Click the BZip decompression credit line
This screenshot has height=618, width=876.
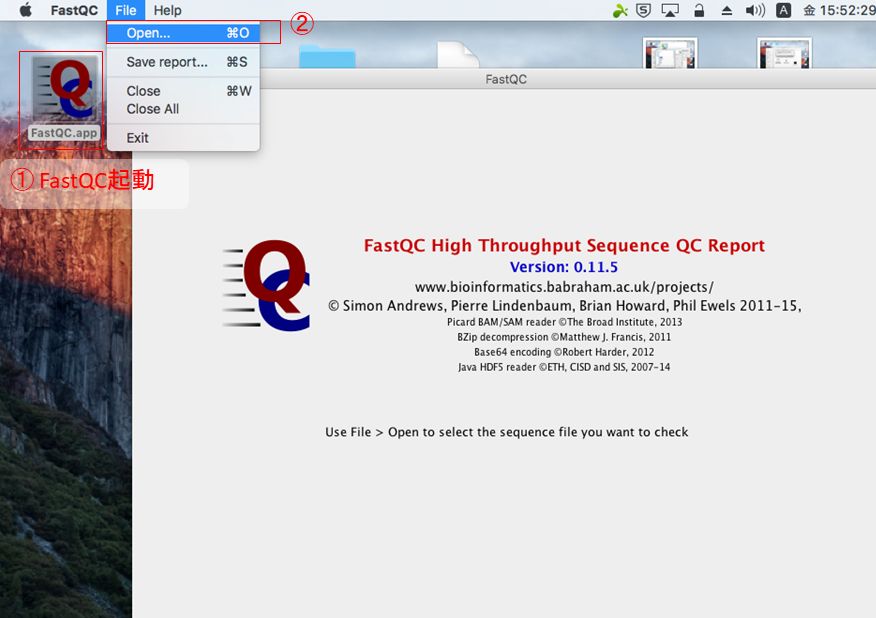point(564,337)
